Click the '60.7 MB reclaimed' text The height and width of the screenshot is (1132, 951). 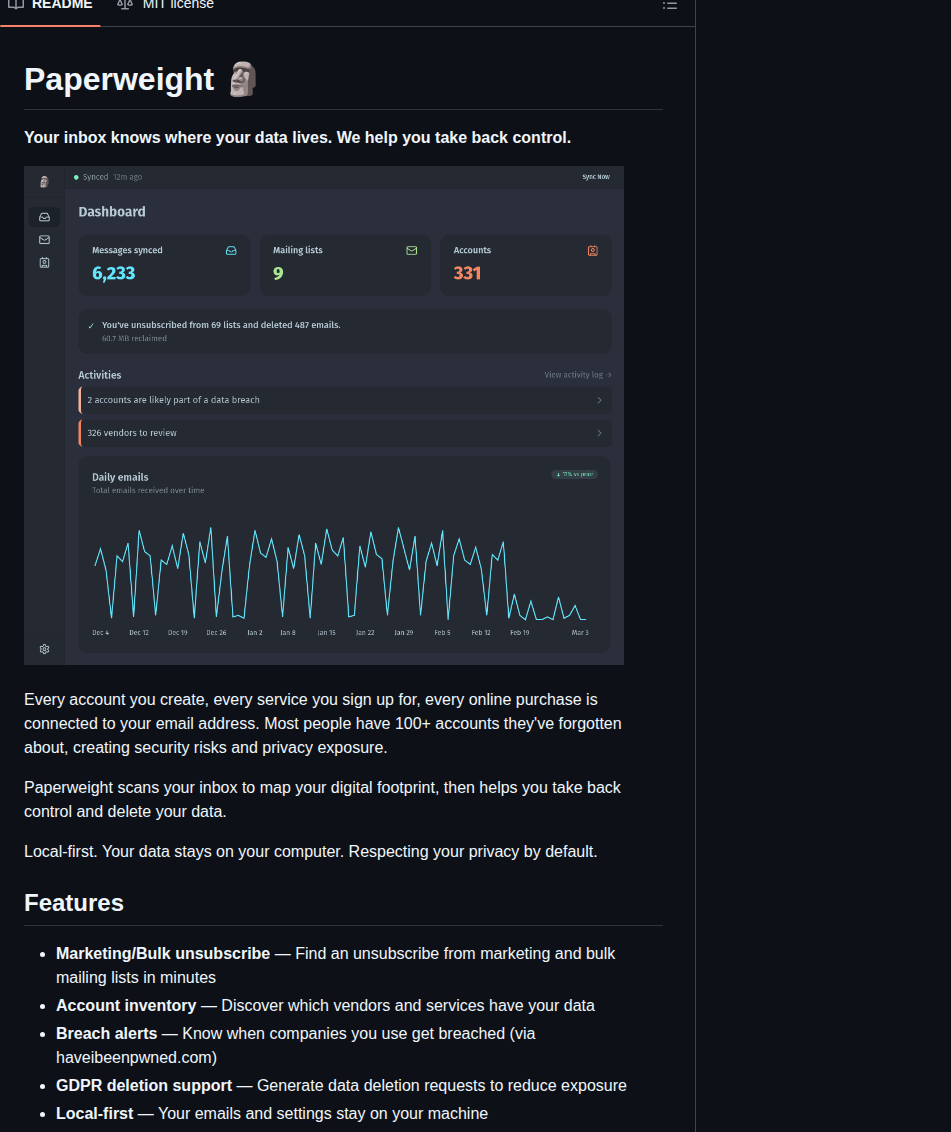[x=134, y=339]
